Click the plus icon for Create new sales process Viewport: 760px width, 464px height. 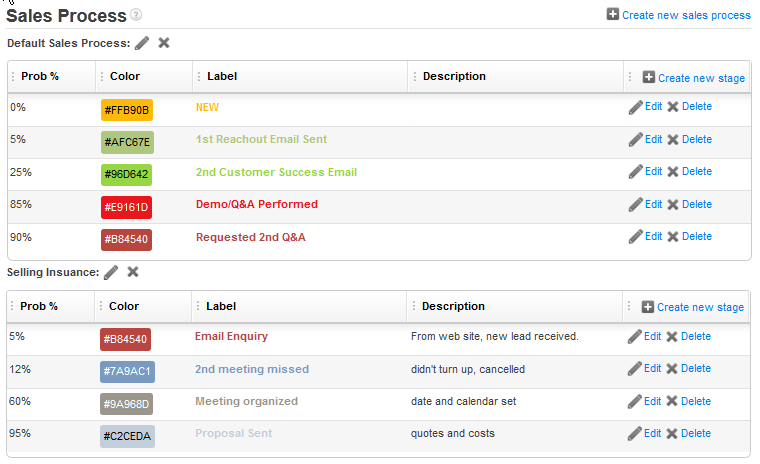tap(613, 15)
